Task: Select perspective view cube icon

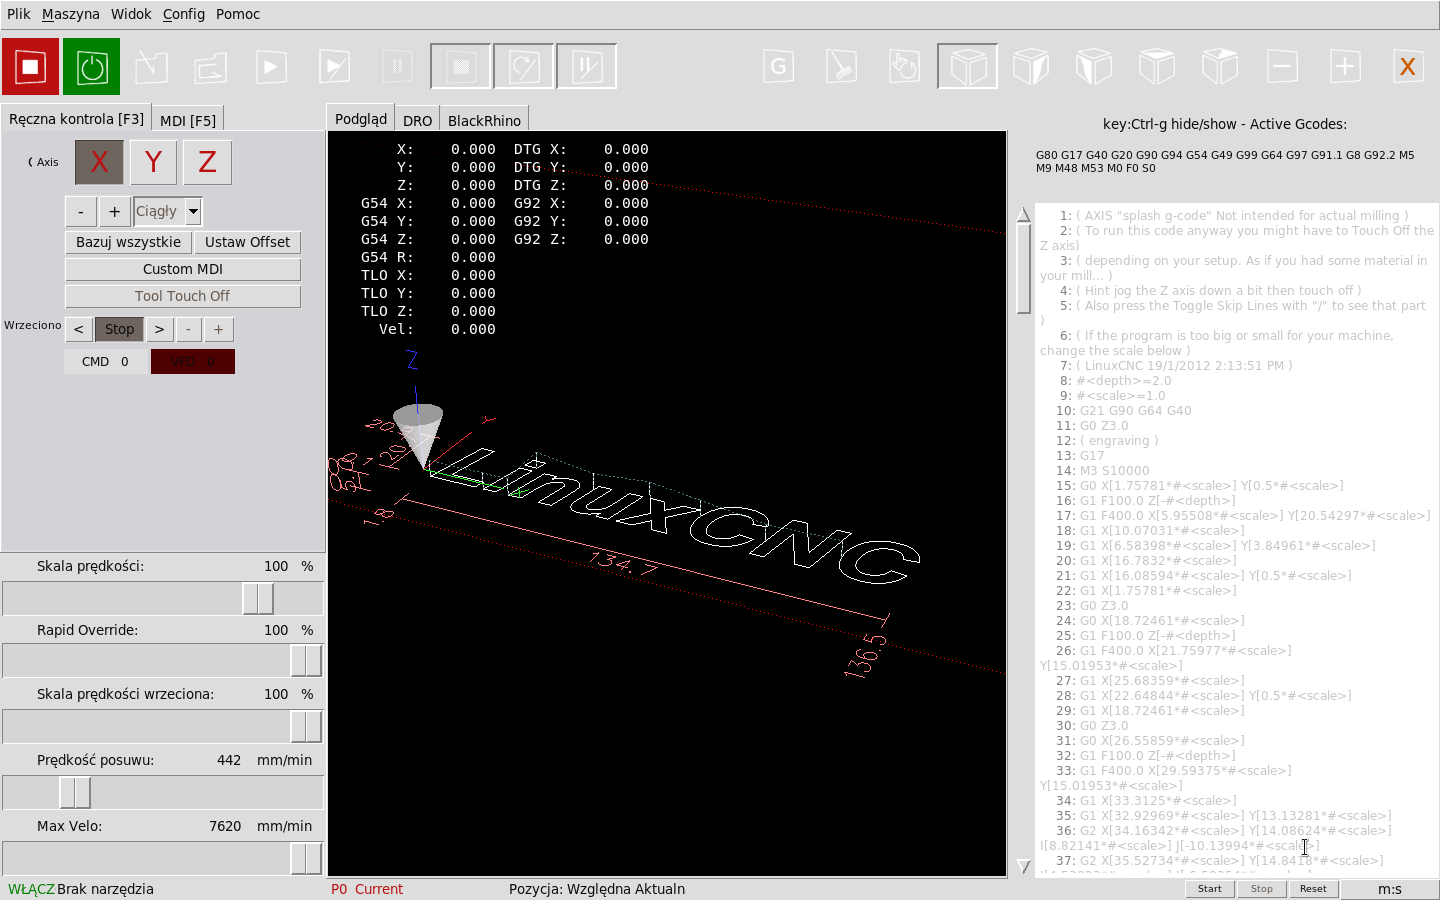Action: [x=967, y=67]
